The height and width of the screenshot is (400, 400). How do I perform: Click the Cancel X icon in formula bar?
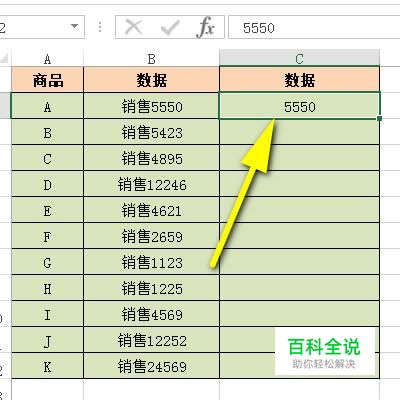coord(134,27)
